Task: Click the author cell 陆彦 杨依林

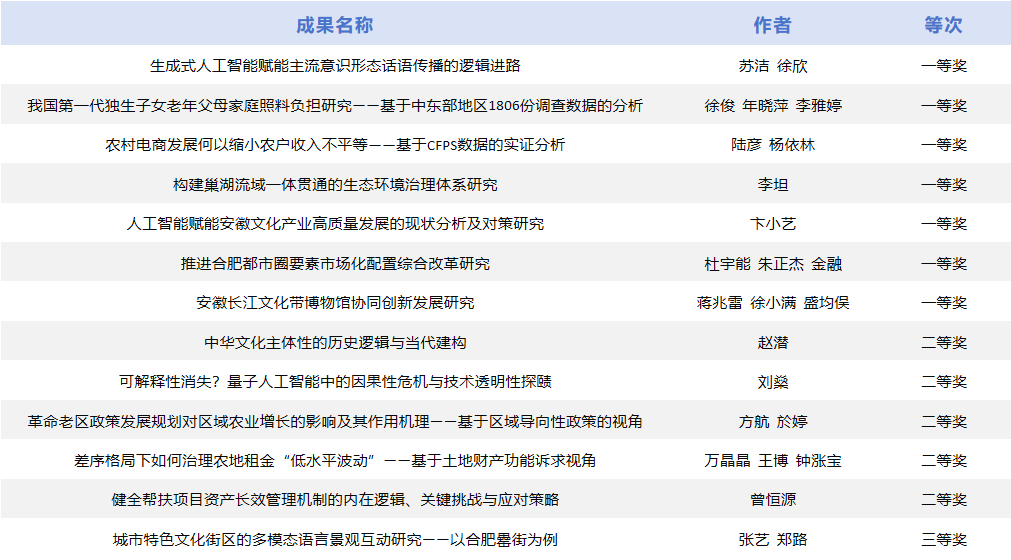Action: 772,145
